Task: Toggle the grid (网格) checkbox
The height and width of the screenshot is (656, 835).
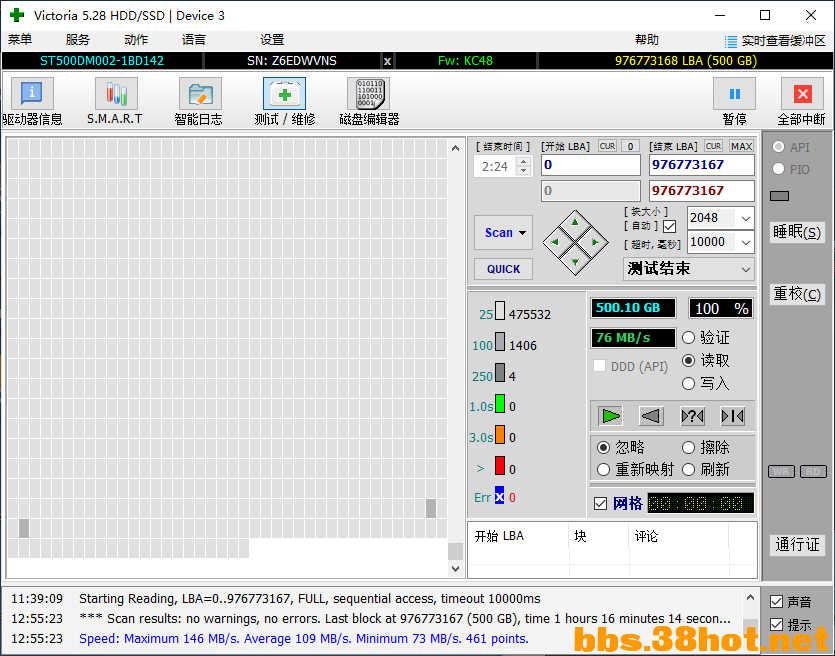Action: [601, 504]
